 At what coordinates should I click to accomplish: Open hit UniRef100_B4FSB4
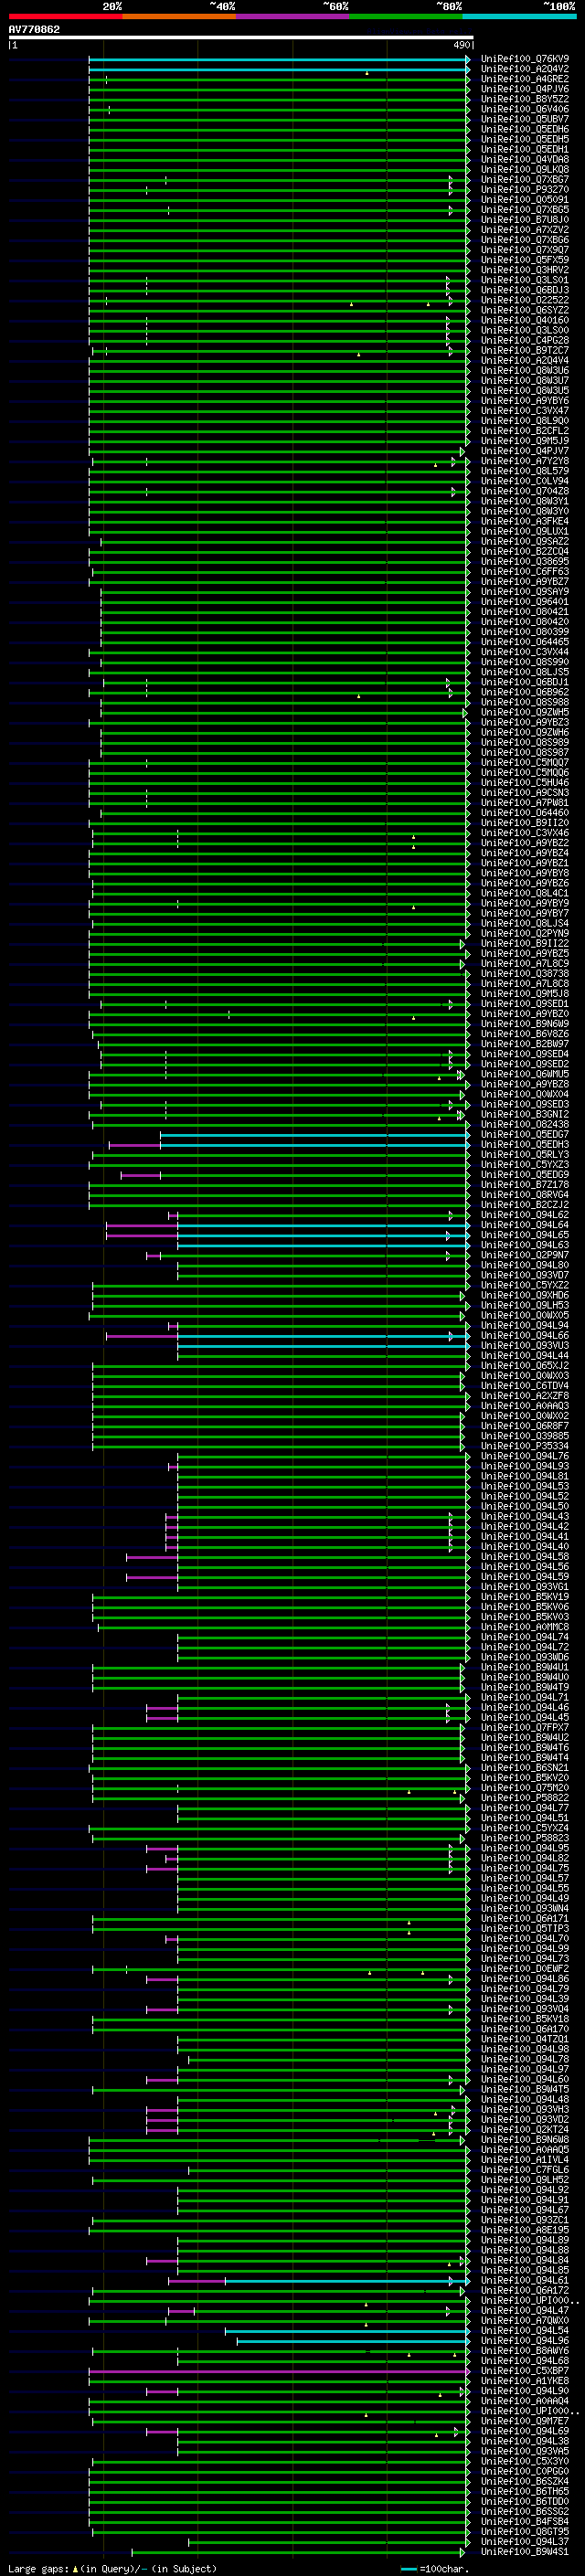tap(525, 2521)
